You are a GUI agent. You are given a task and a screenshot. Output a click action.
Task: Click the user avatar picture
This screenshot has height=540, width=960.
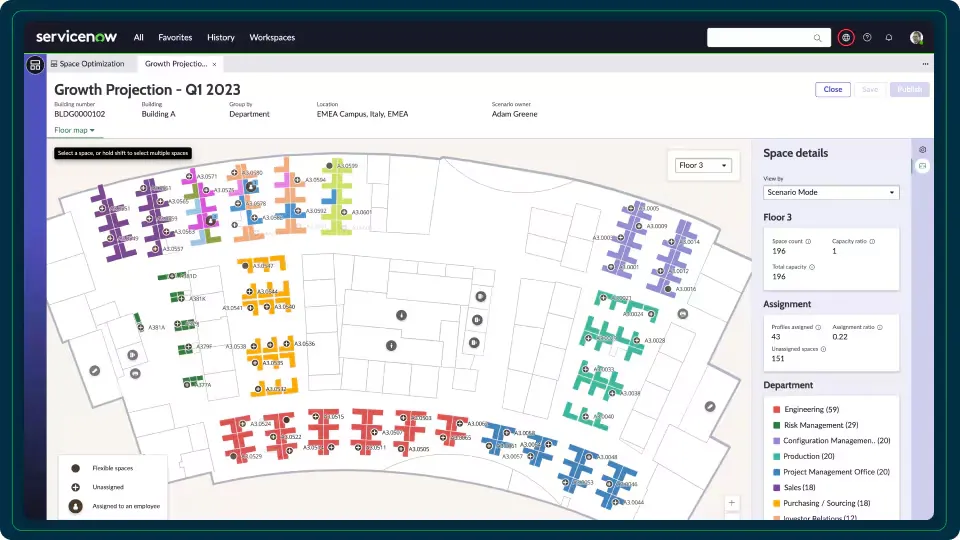[916, 37]
